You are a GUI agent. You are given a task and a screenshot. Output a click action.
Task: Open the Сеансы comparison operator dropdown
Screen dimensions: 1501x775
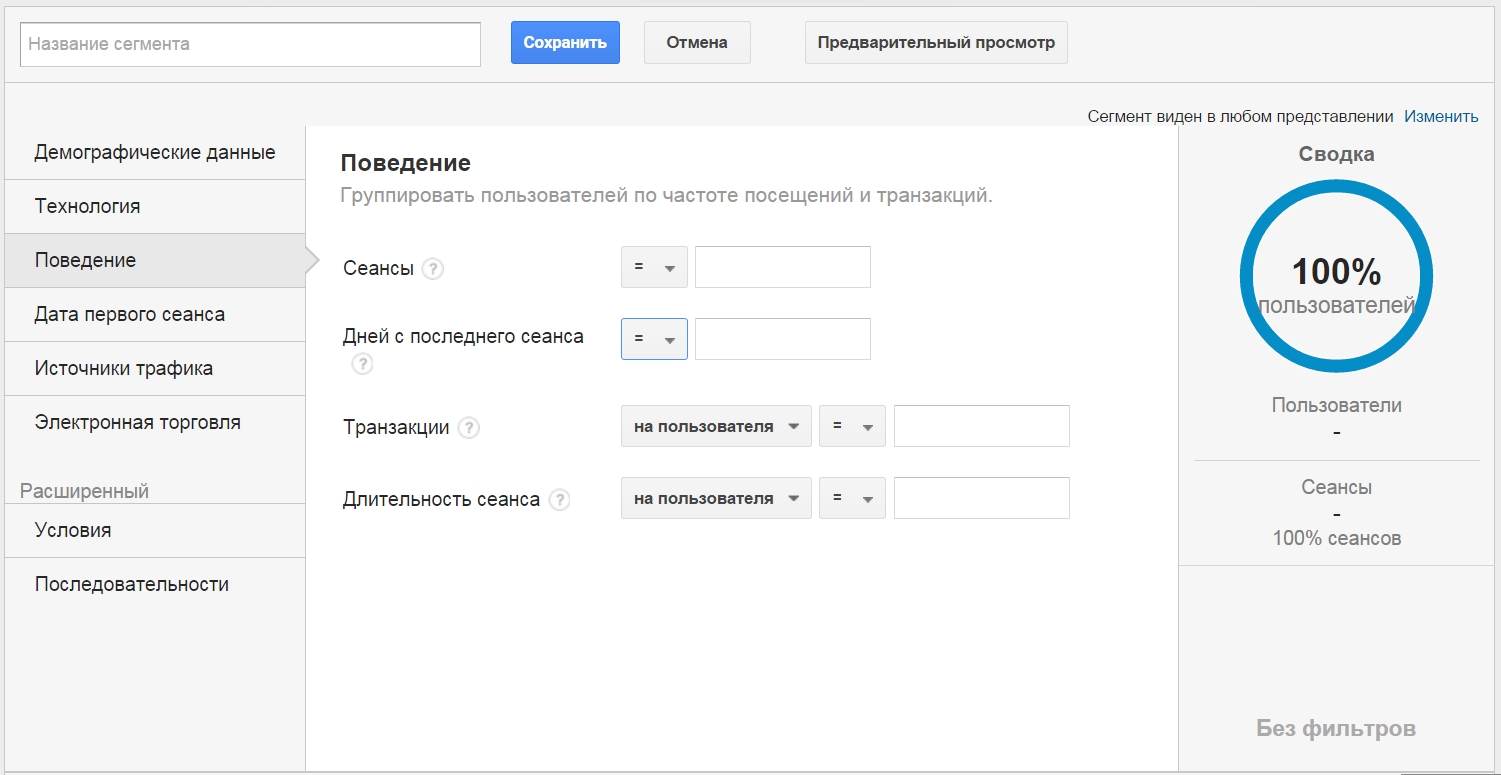(654, 268)
